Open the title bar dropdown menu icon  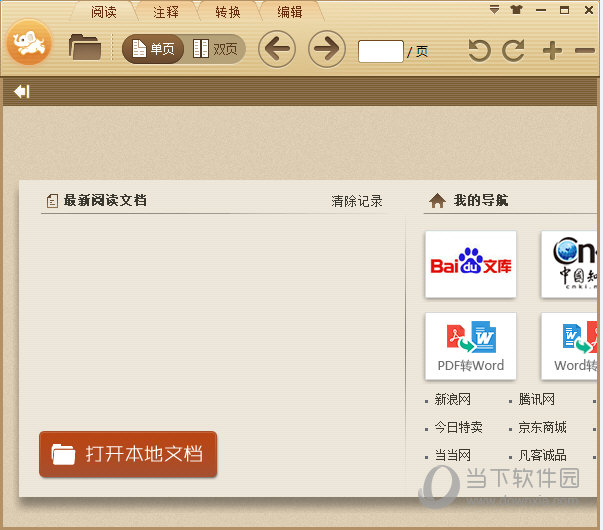(x=494, y=10)
